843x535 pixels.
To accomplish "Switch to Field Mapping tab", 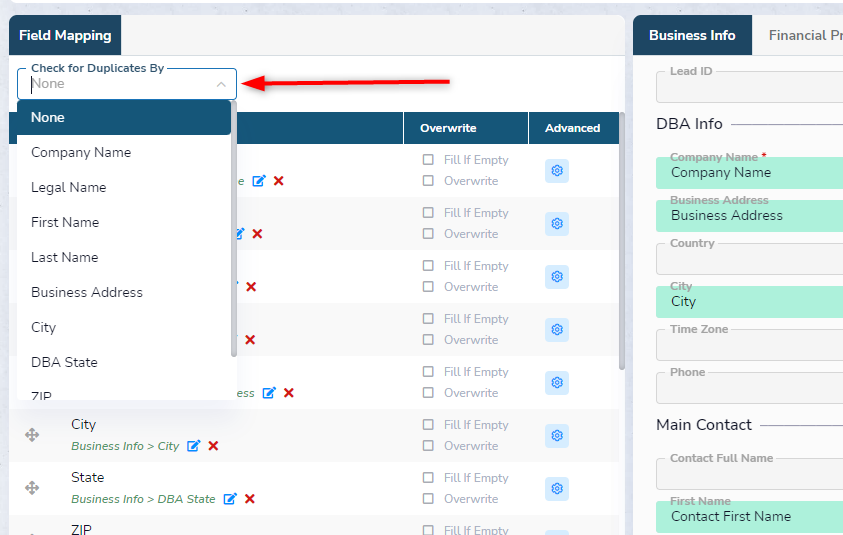I will [65, 35].
